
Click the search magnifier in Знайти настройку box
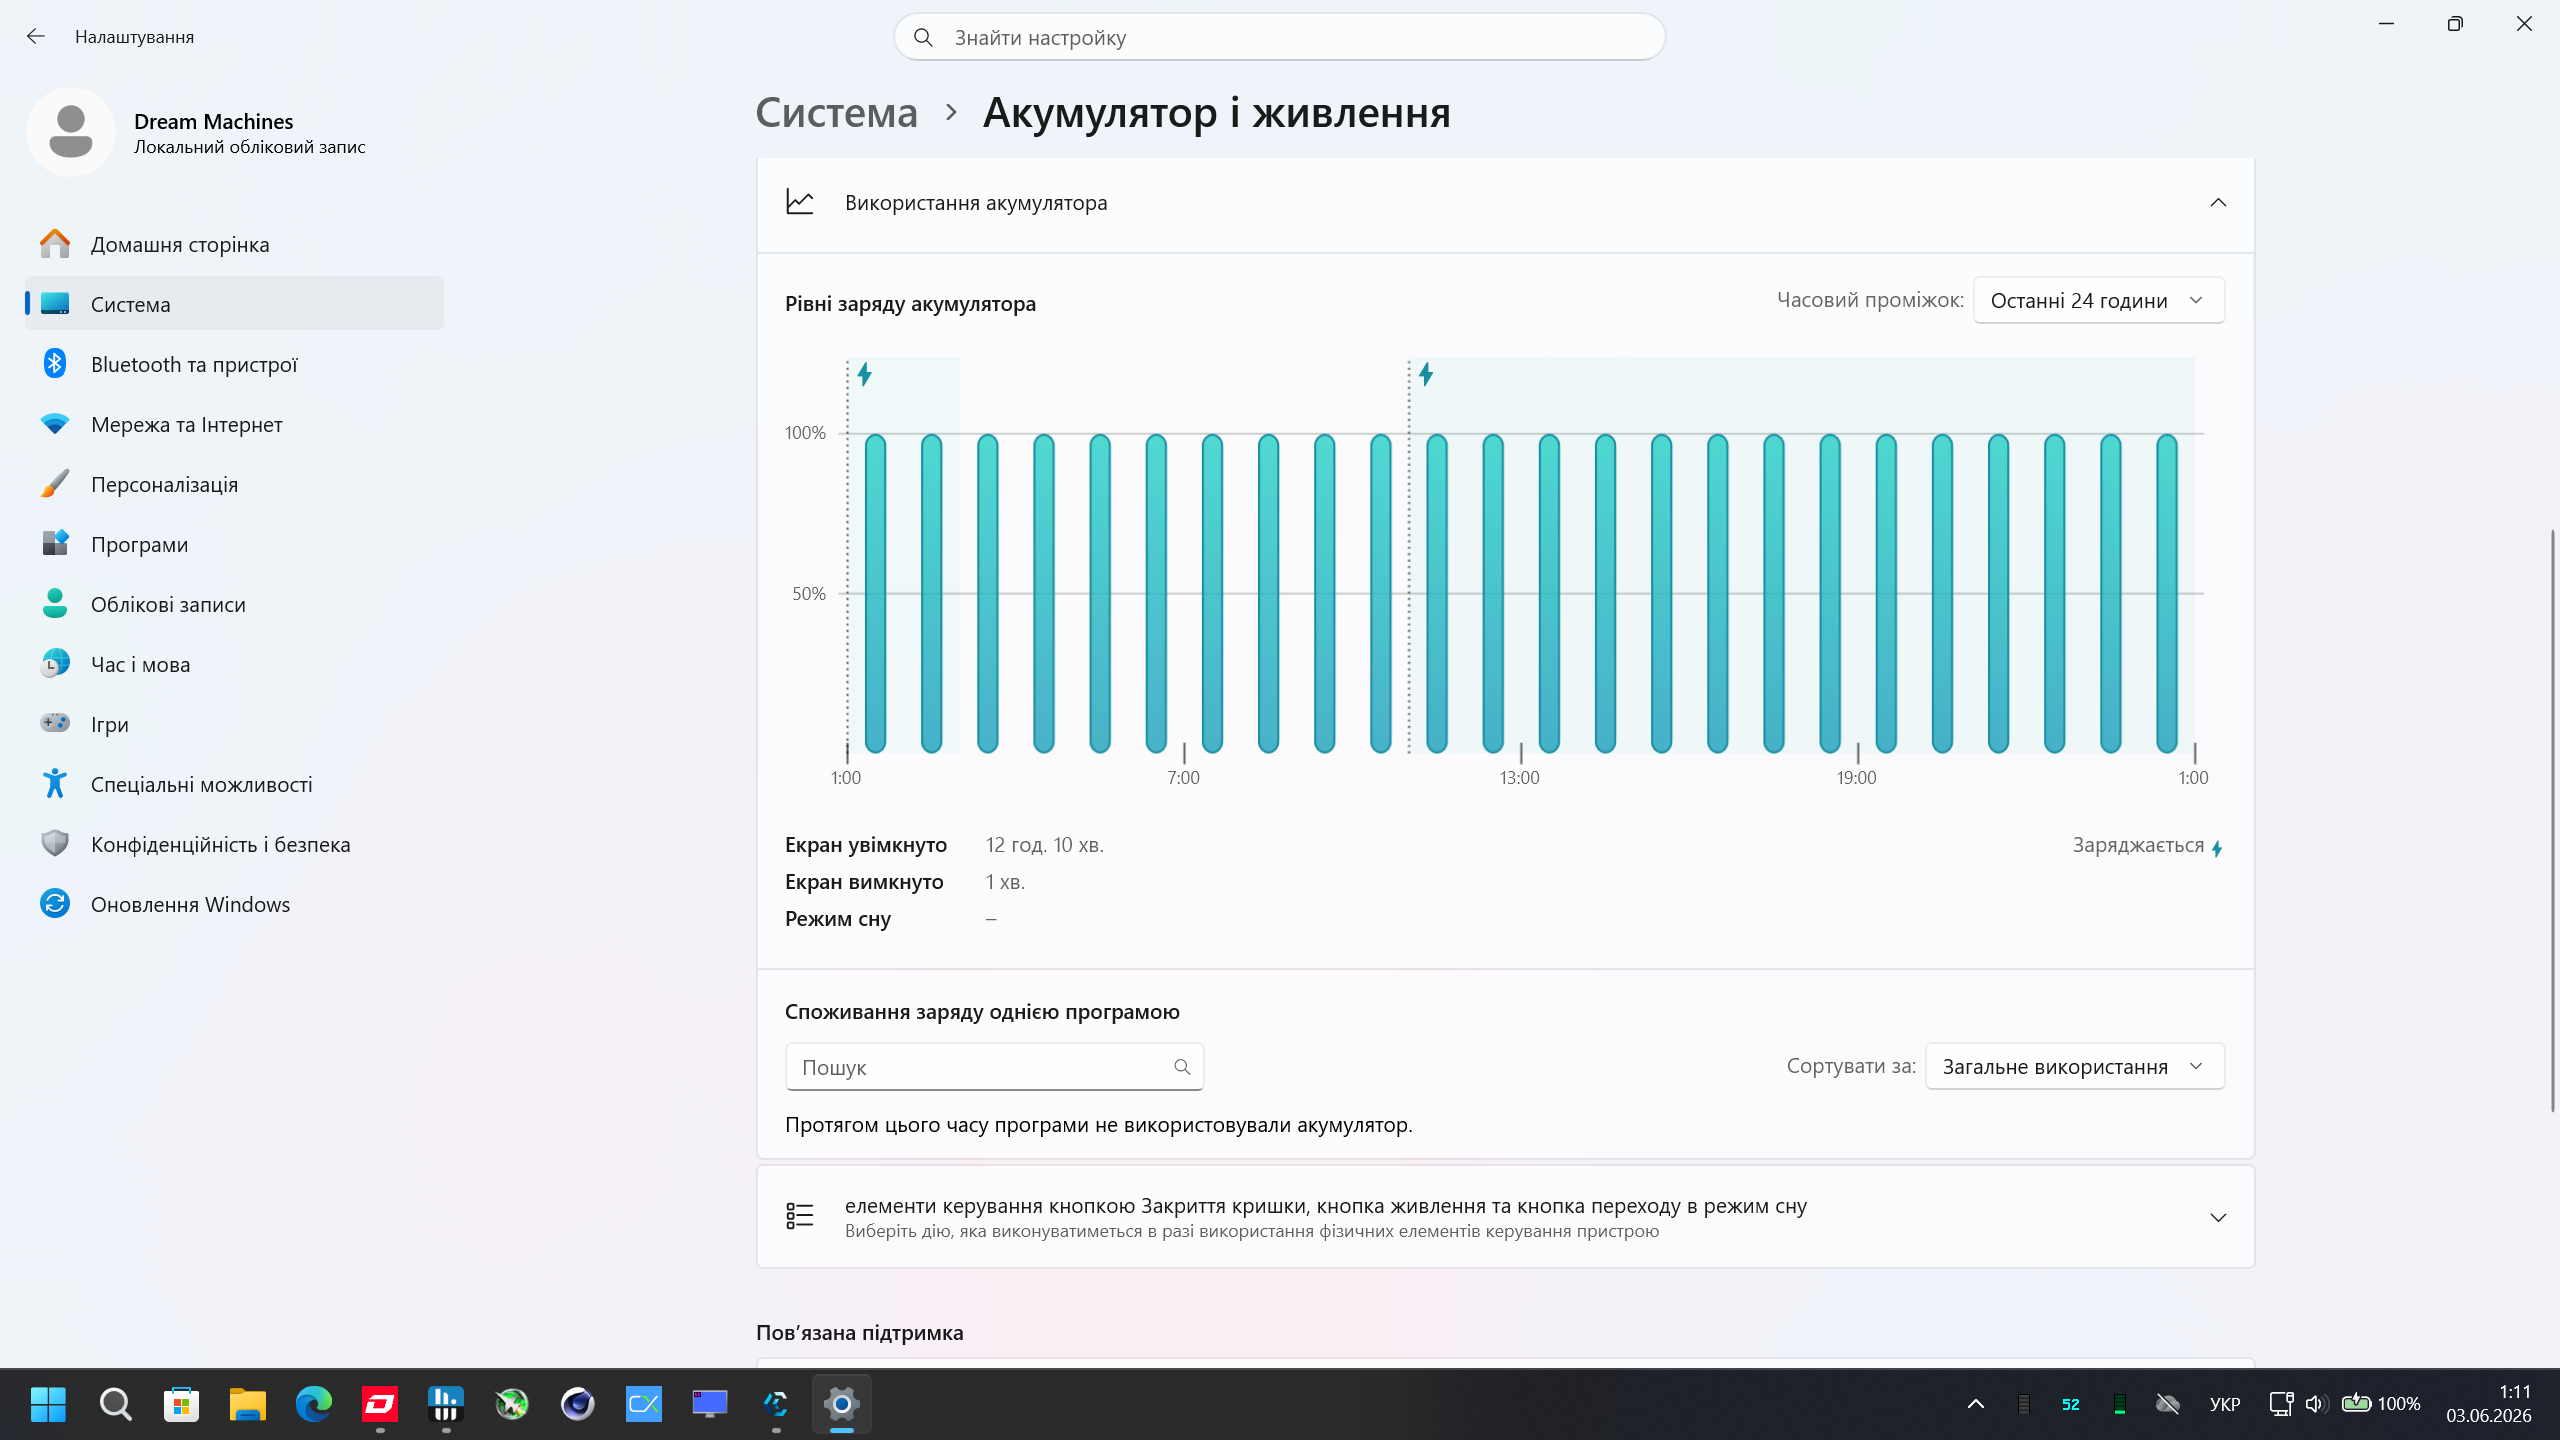pyautogui.click(x=923, y=37)
